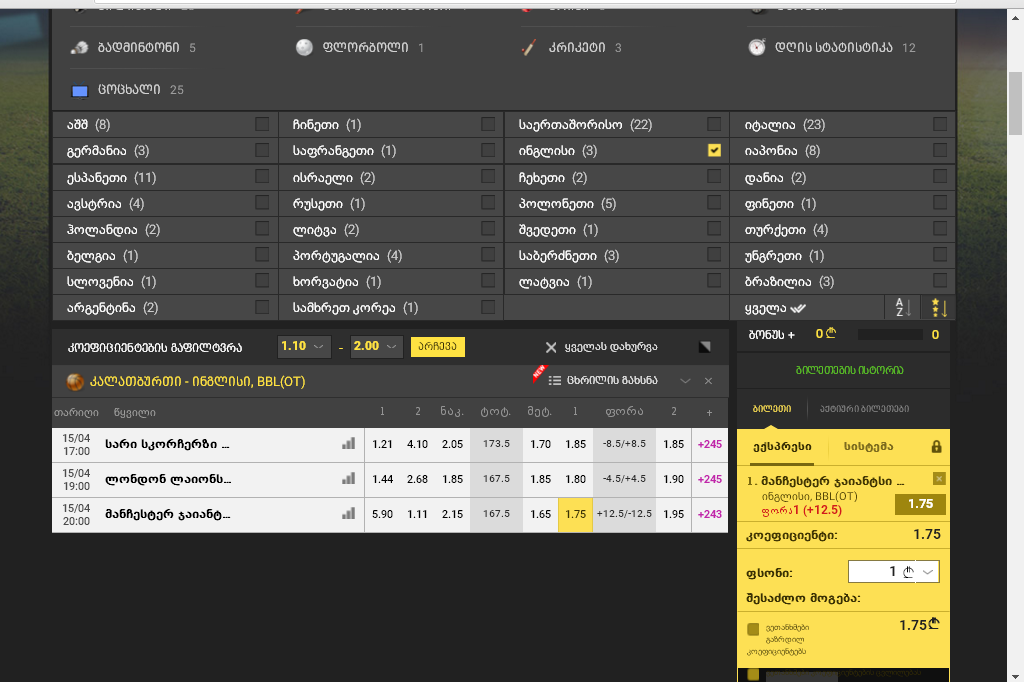Open the დღის სტატისტიკა stopwatch icon

pyautogui.click(x=756, y=47)
